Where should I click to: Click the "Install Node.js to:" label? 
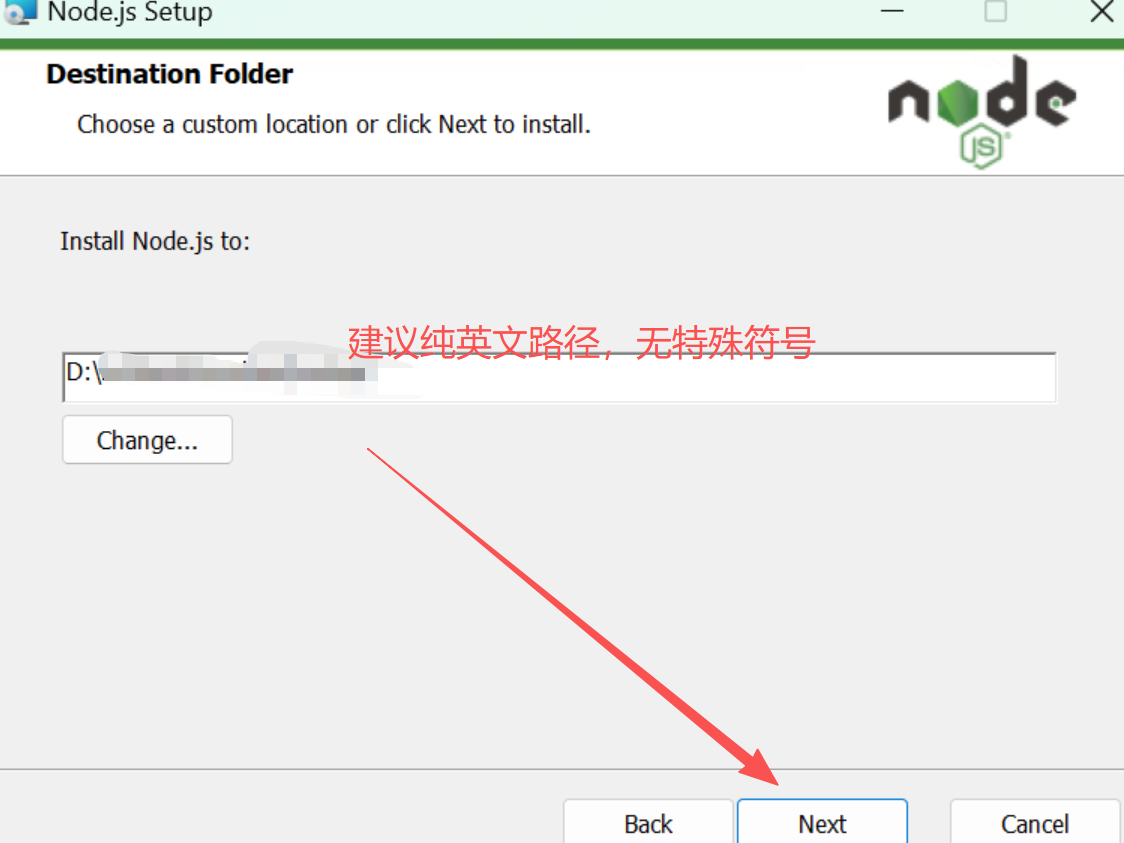click(155, 241)
